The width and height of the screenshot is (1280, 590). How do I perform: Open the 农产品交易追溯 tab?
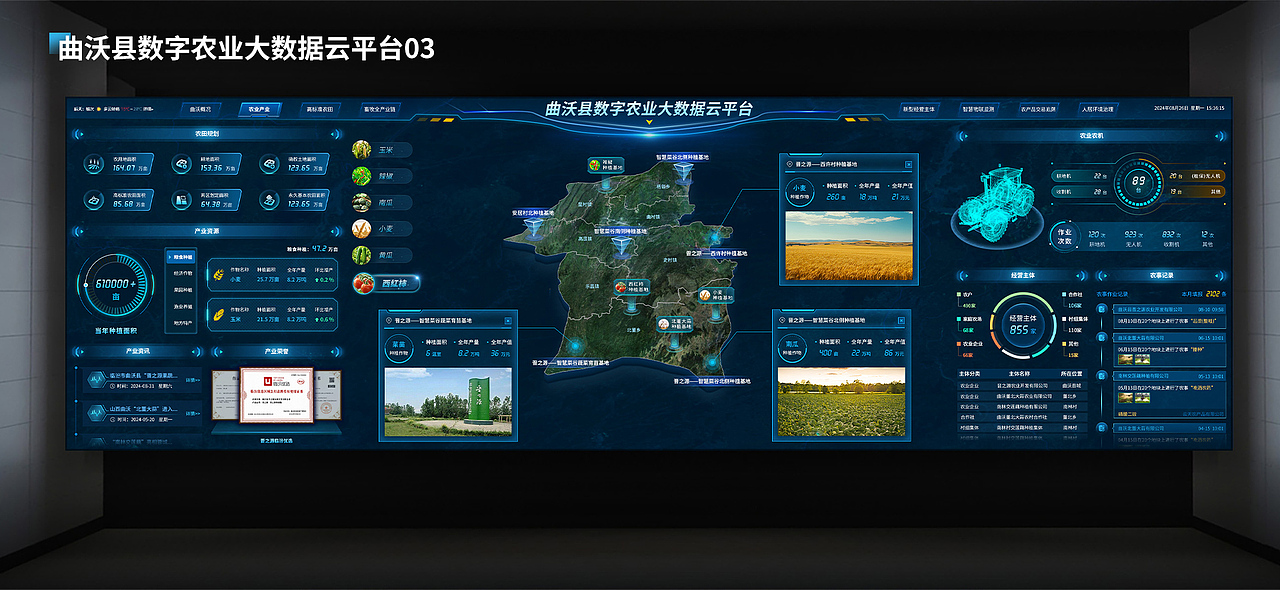[1038, 108]
